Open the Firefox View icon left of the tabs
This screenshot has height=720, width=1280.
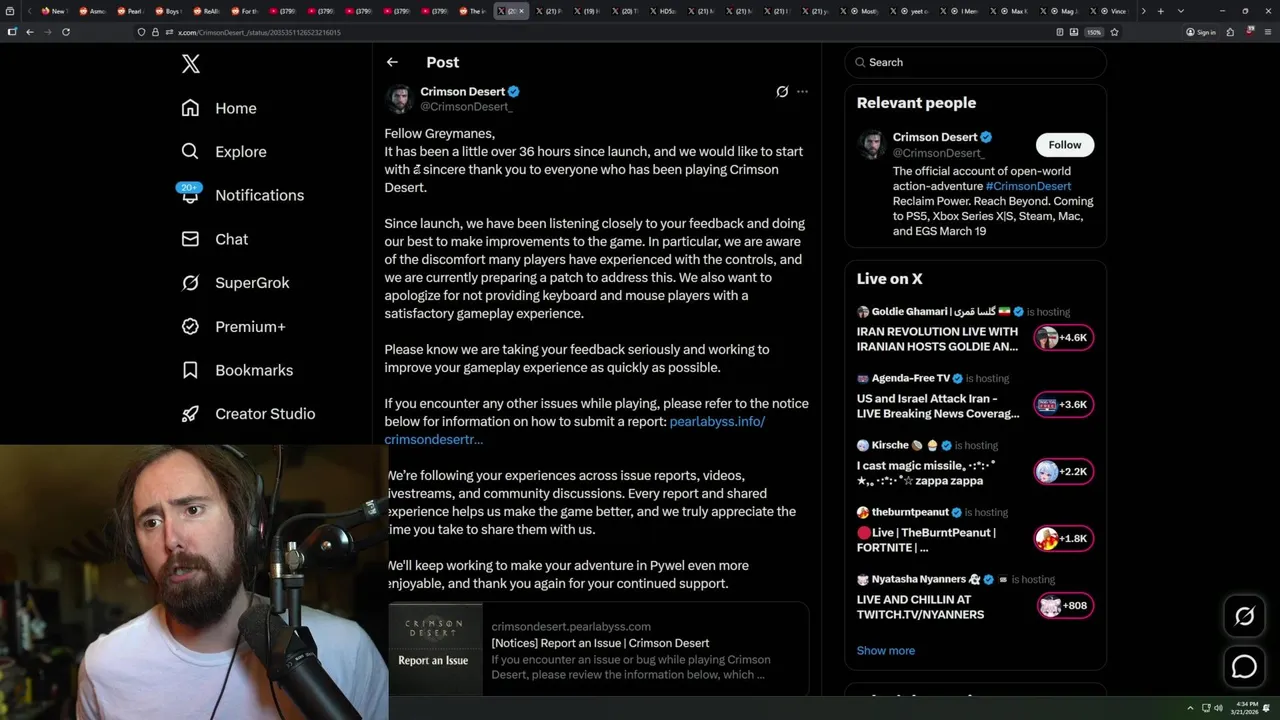[11, 11]
